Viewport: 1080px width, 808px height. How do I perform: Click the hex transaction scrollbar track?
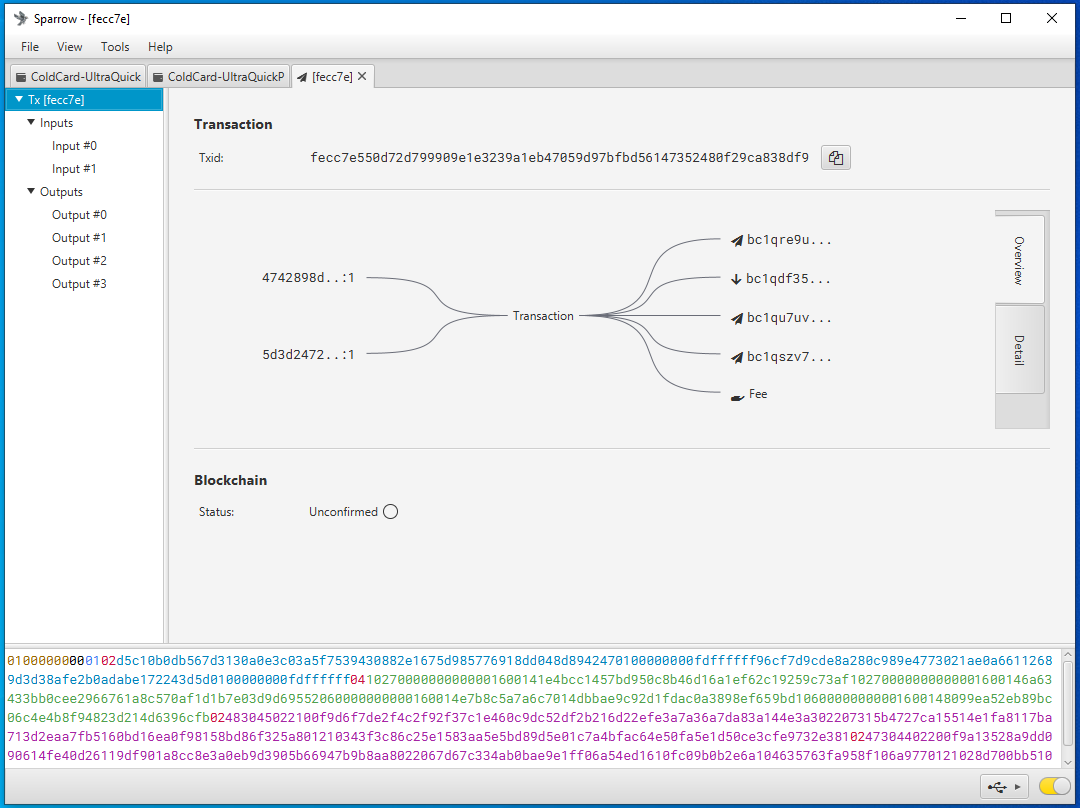pos(1068,709)
